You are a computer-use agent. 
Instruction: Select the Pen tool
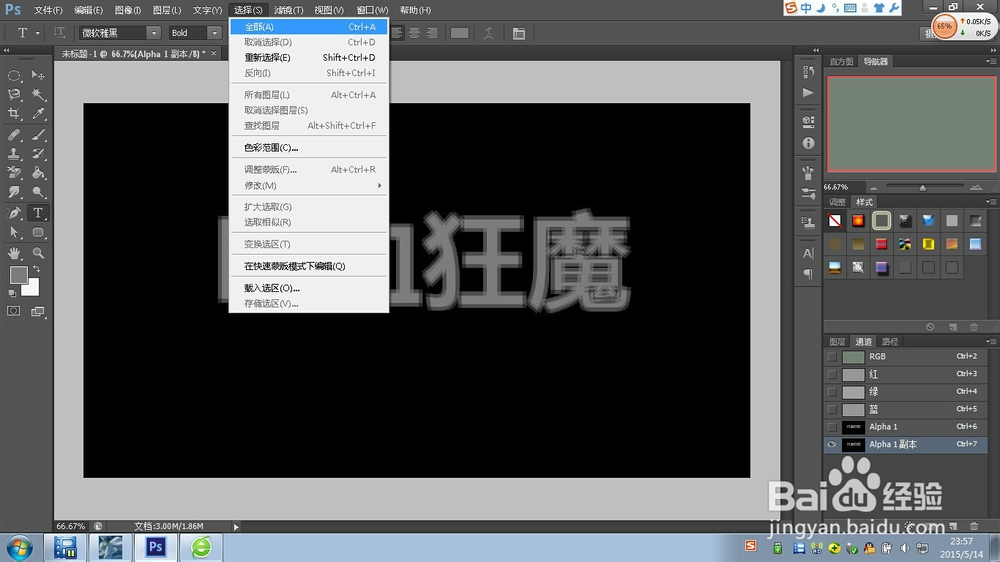tap(13, 213)
